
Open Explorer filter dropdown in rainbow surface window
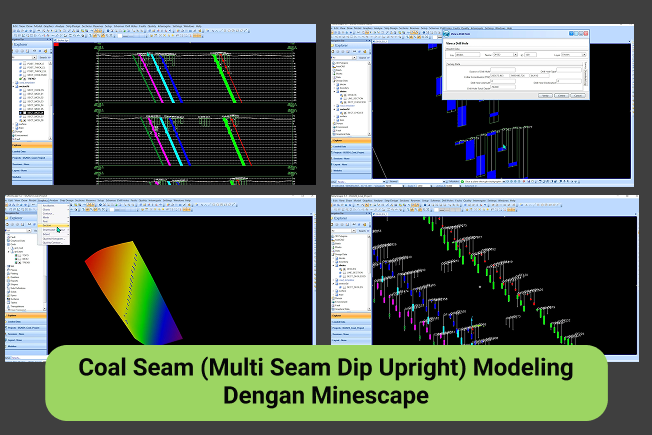point(29,230)
